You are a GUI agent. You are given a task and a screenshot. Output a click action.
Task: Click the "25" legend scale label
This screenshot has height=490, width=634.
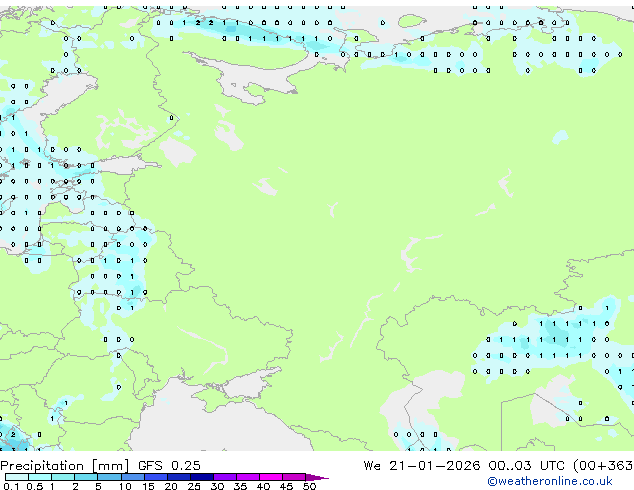tap(194, 486)
